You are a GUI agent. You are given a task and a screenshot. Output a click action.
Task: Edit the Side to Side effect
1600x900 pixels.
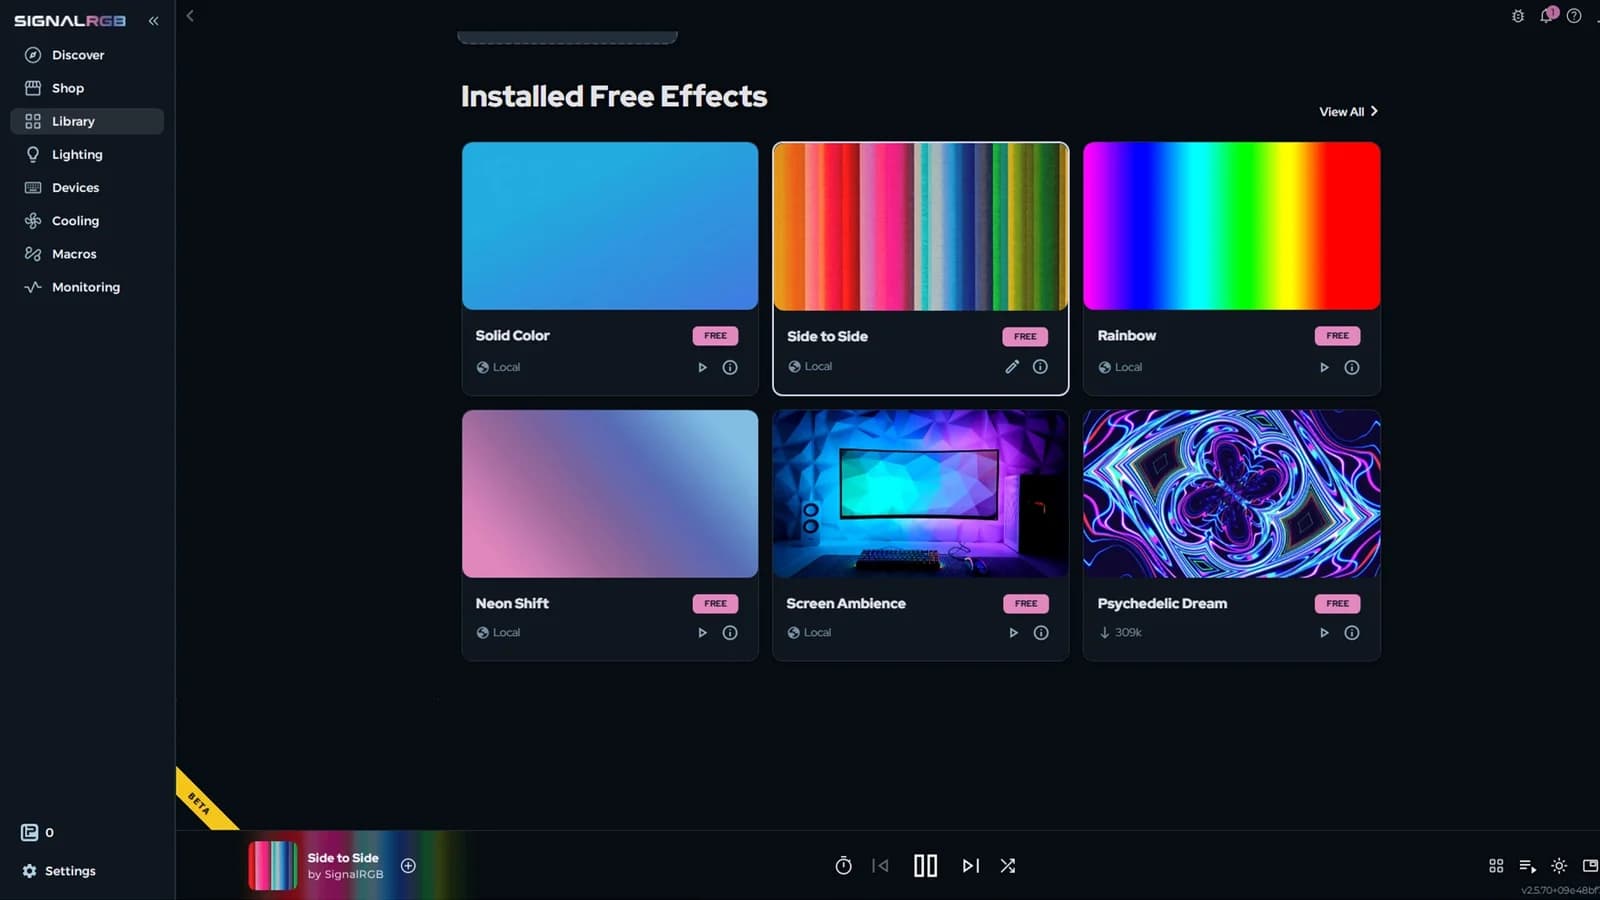[x=1012, y=366]
